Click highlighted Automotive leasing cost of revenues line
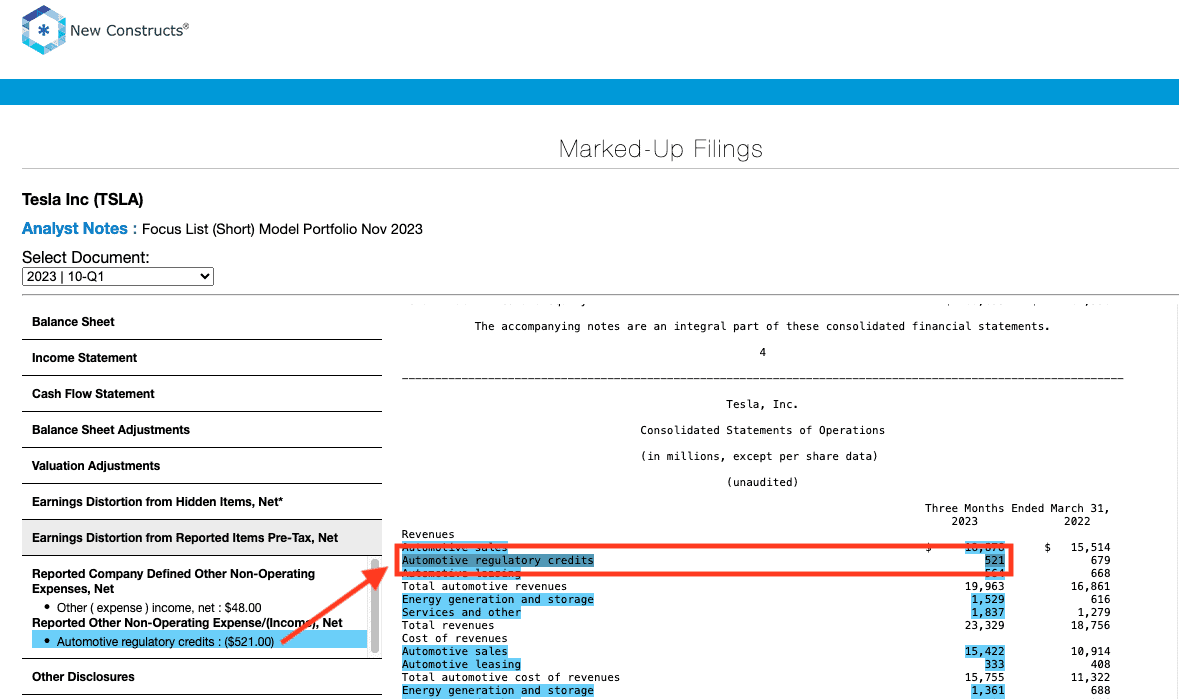The width and height of the screenshot is (1179, 699). (461, 664)
